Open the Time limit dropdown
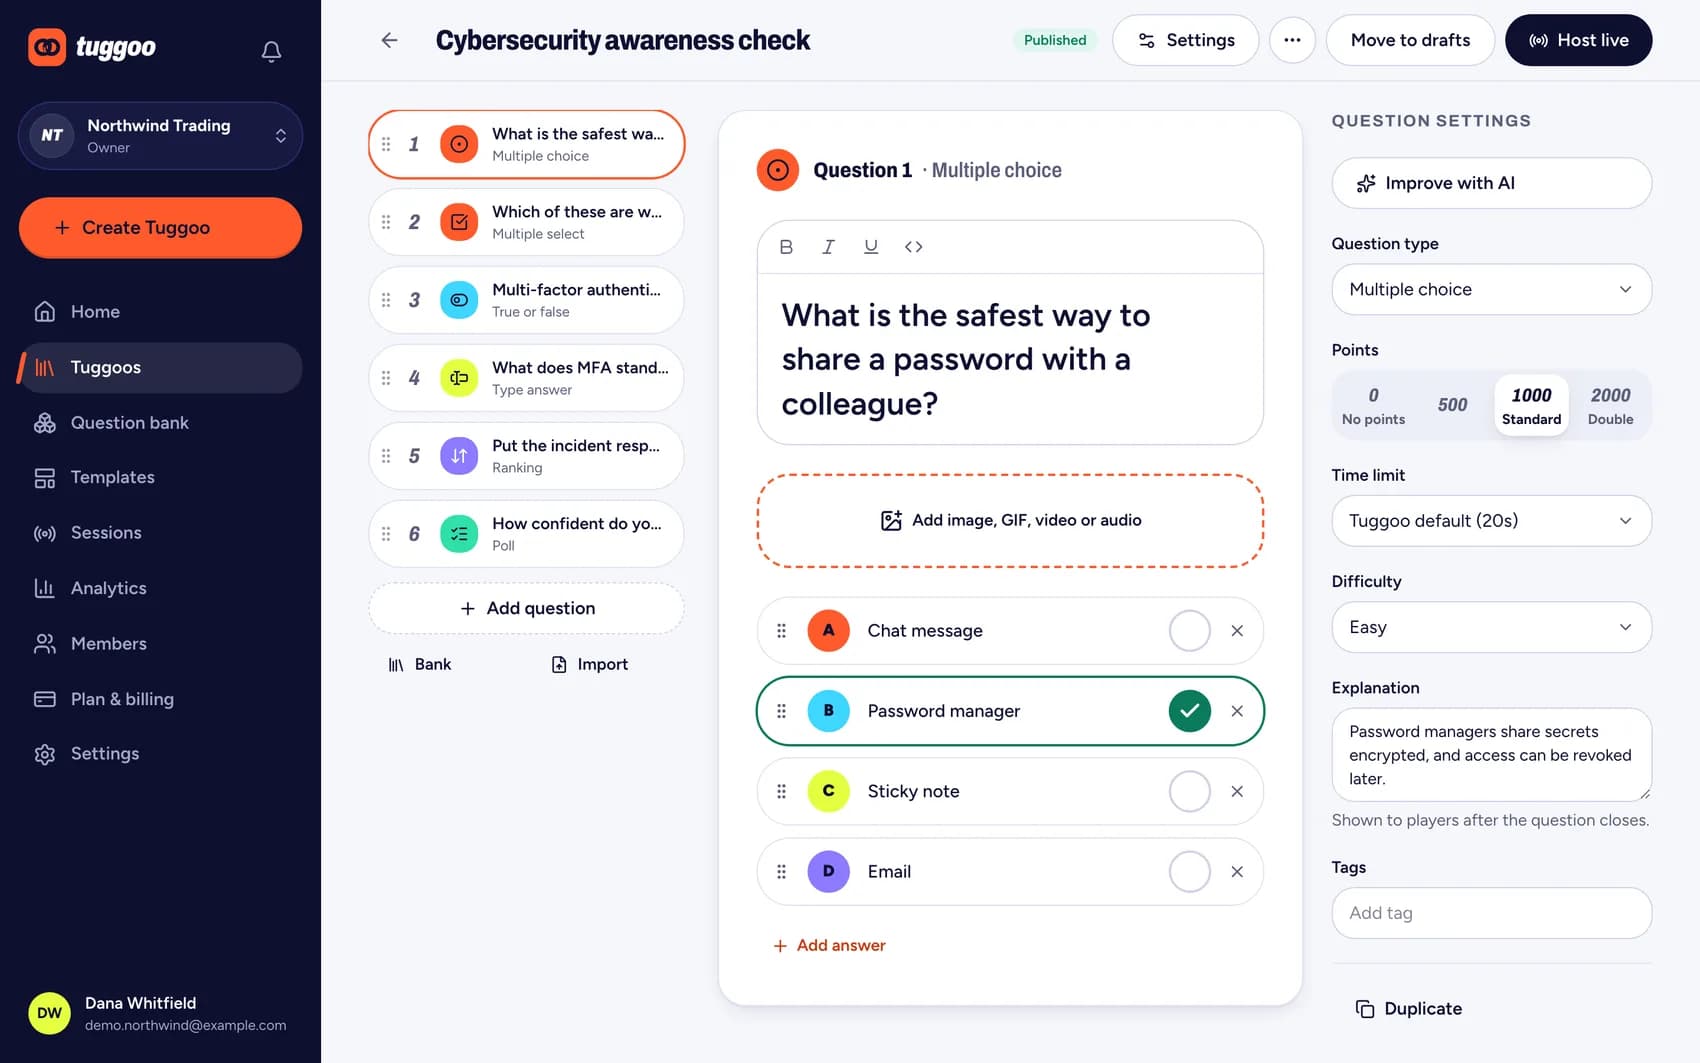Image resolution: width=1700 pixels, height=1063 pixels. (1491, 521)
